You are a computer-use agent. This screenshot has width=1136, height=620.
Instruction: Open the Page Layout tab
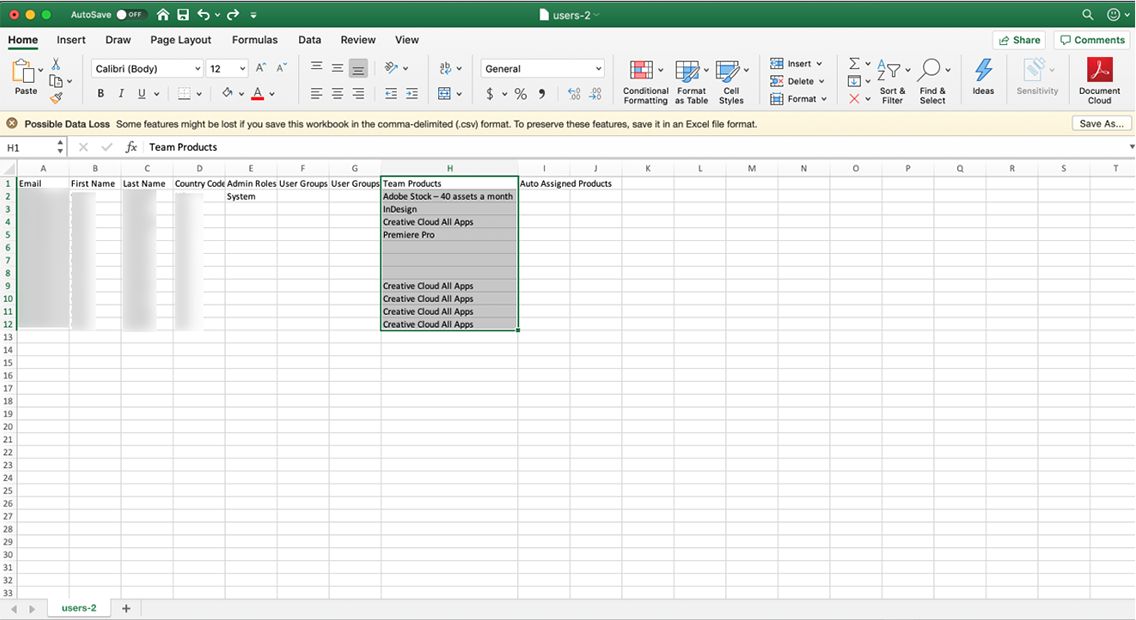point(180,40)
